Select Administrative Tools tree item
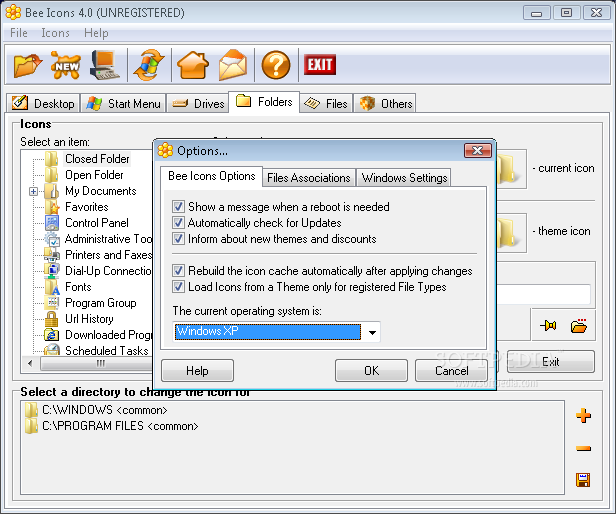The image size is (616, 514). click(x=108, y=239)
